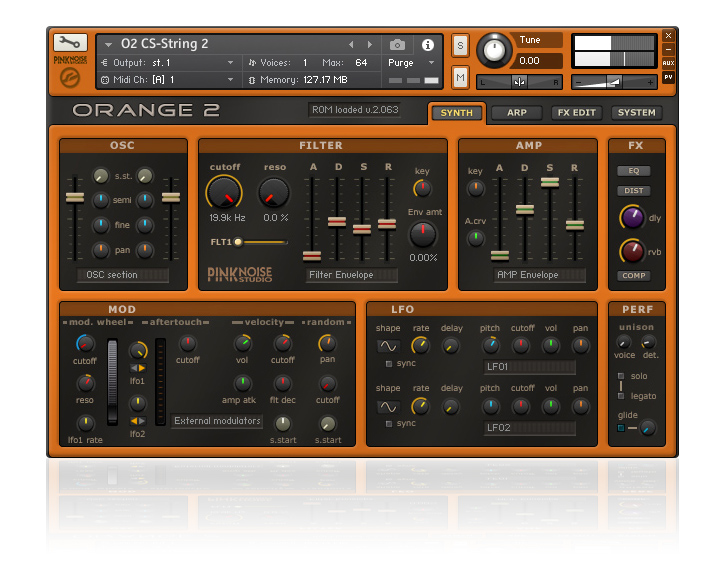Open the LFO1 selector menu
The image size is (720, 580).
[529, 367]
